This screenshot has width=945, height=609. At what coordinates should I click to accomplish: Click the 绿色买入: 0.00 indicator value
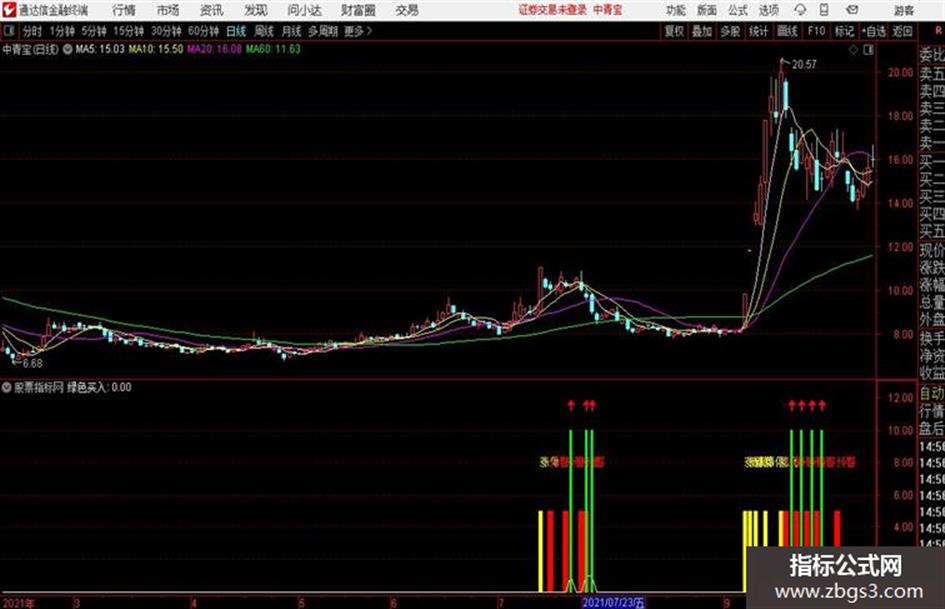click(x=99, y=388)
